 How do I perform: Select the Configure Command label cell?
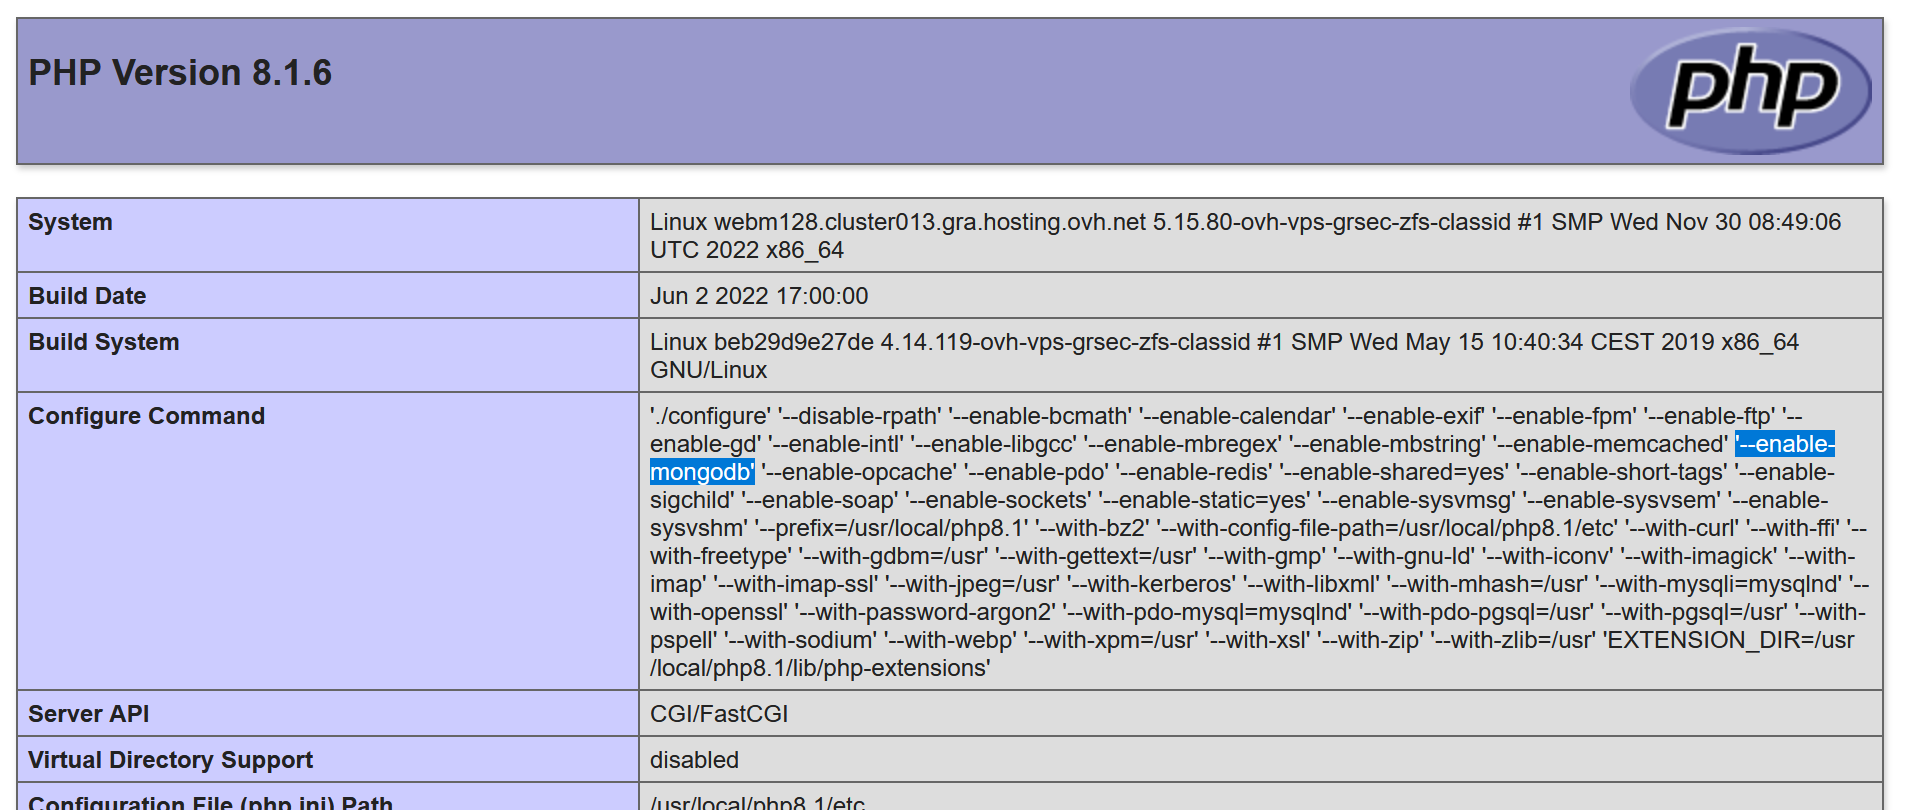click(146, 416)
